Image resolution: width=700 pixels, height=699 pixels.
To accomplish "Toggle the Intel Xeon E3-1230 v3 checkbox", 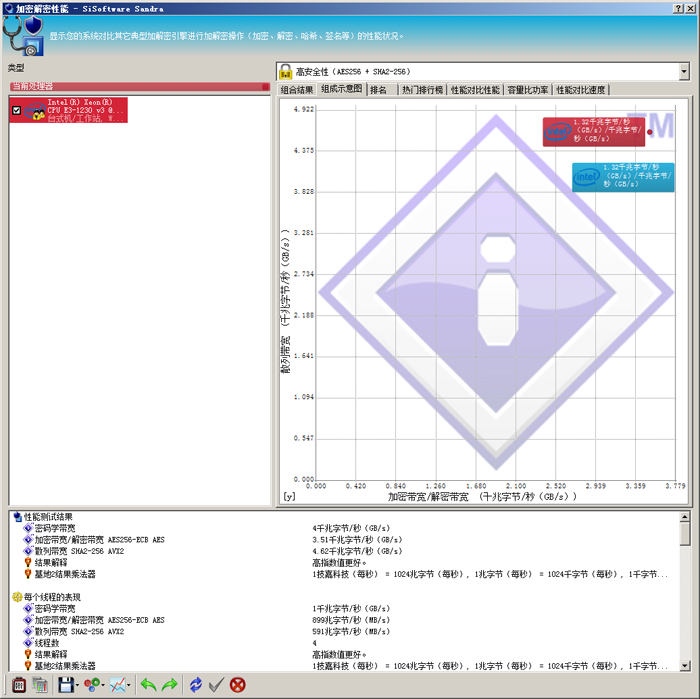I will (x=17, y=110).
